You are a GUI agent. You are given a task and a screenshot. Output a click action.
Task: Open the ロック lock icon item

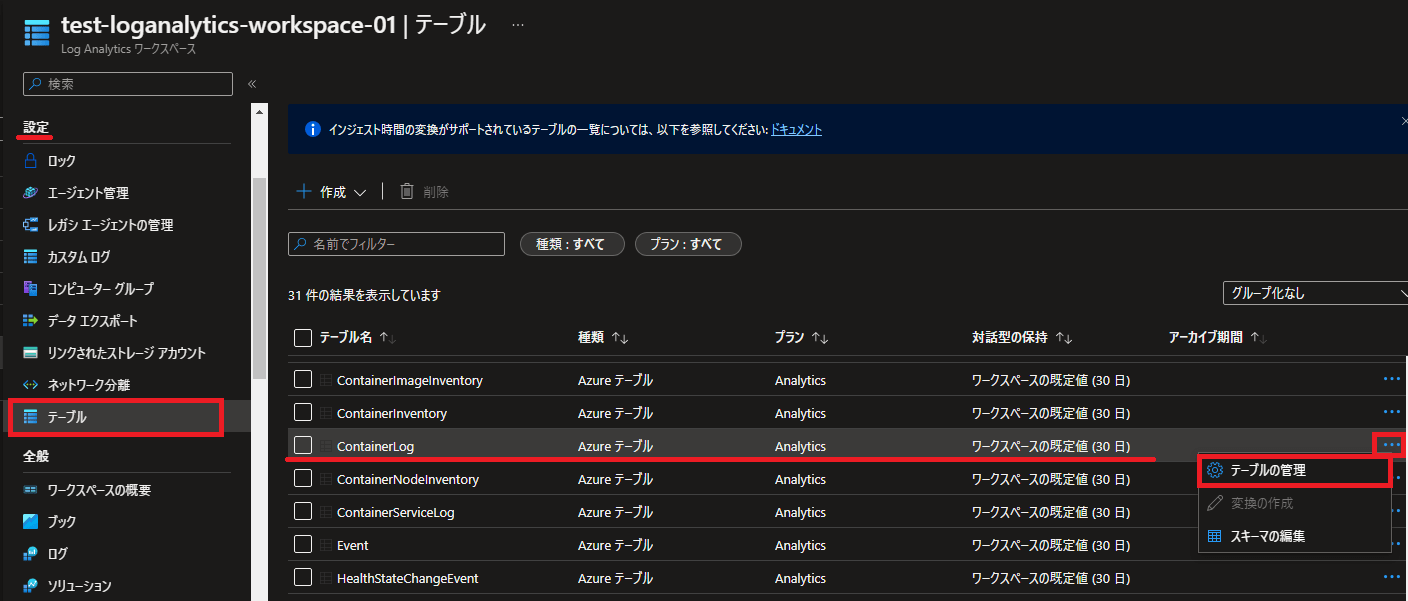coord(31,161)
